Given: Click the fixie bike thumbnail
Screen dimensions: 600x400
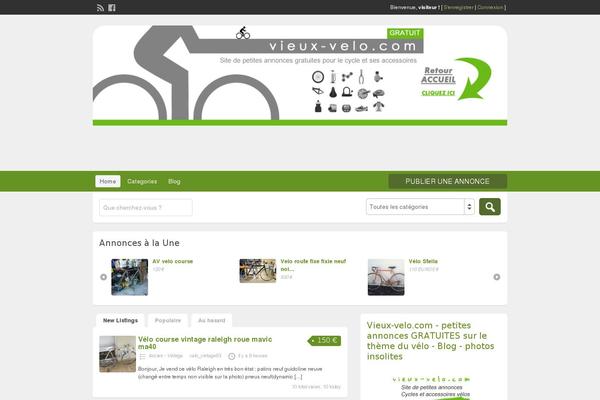Looking at the screenshot, I should pyautogui.click(x=258, y=271).
